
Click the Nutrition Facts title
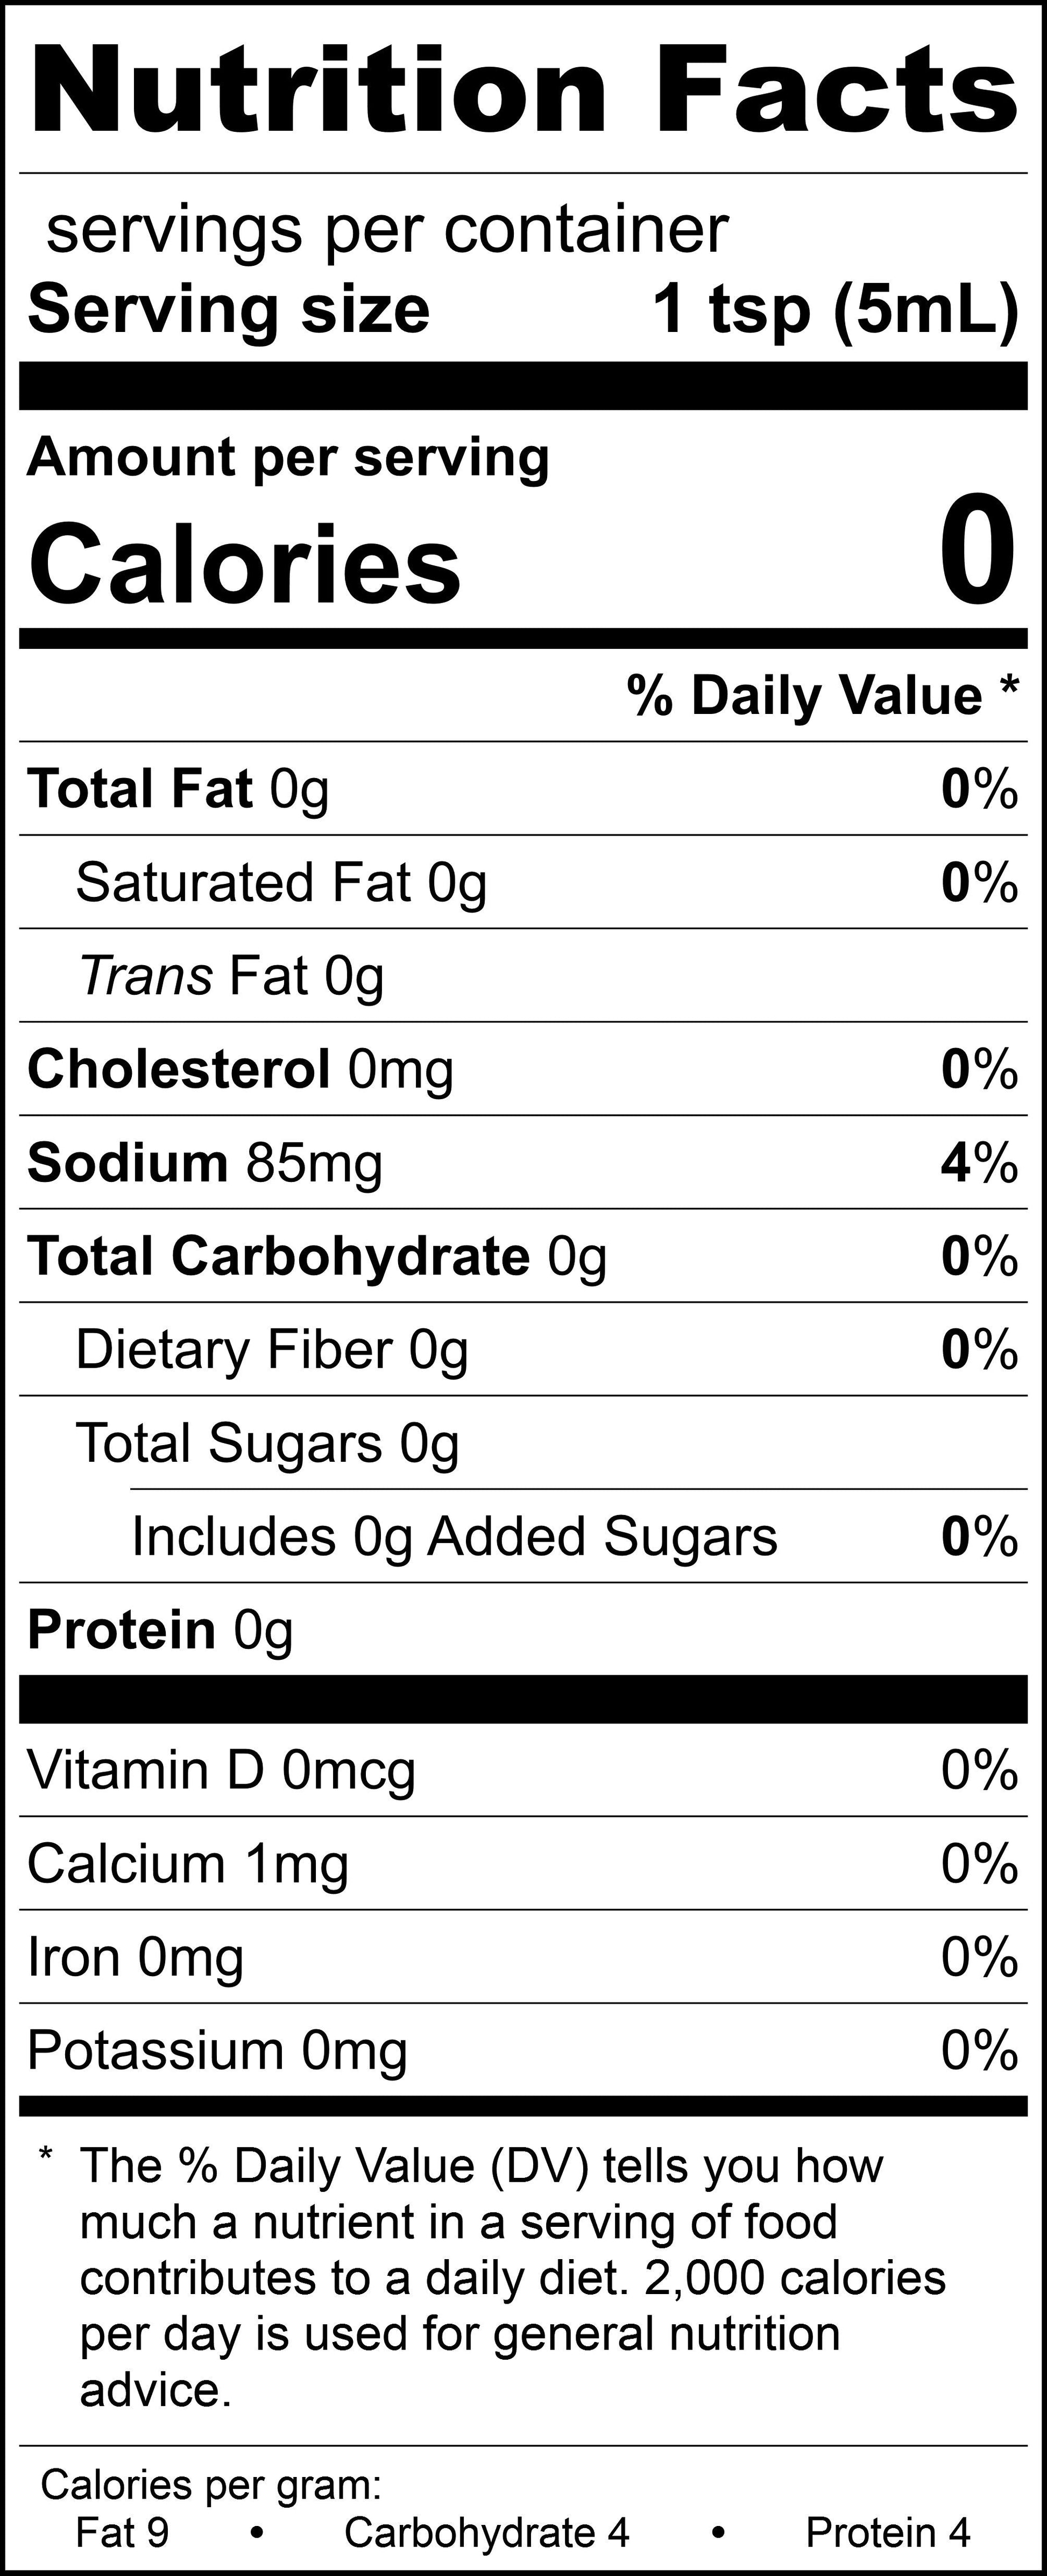(x=523, y=90)
